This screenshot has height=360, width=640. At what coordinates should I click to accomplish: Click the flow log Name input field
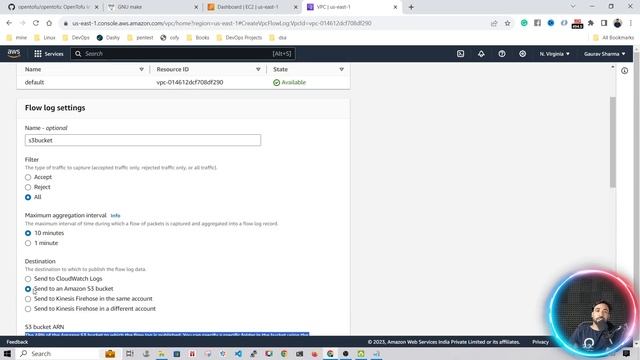coord(143,140)
